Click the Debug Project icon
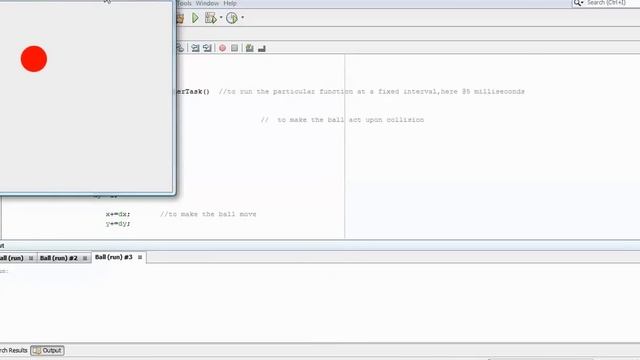The image size is (640, 360). [x=210, y=18]
